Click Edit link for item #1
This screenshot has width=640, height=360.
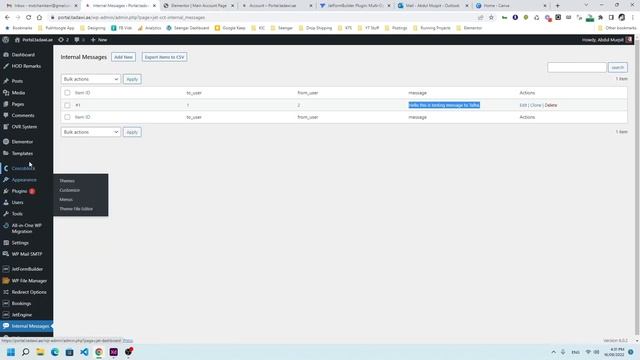[523, 105]
